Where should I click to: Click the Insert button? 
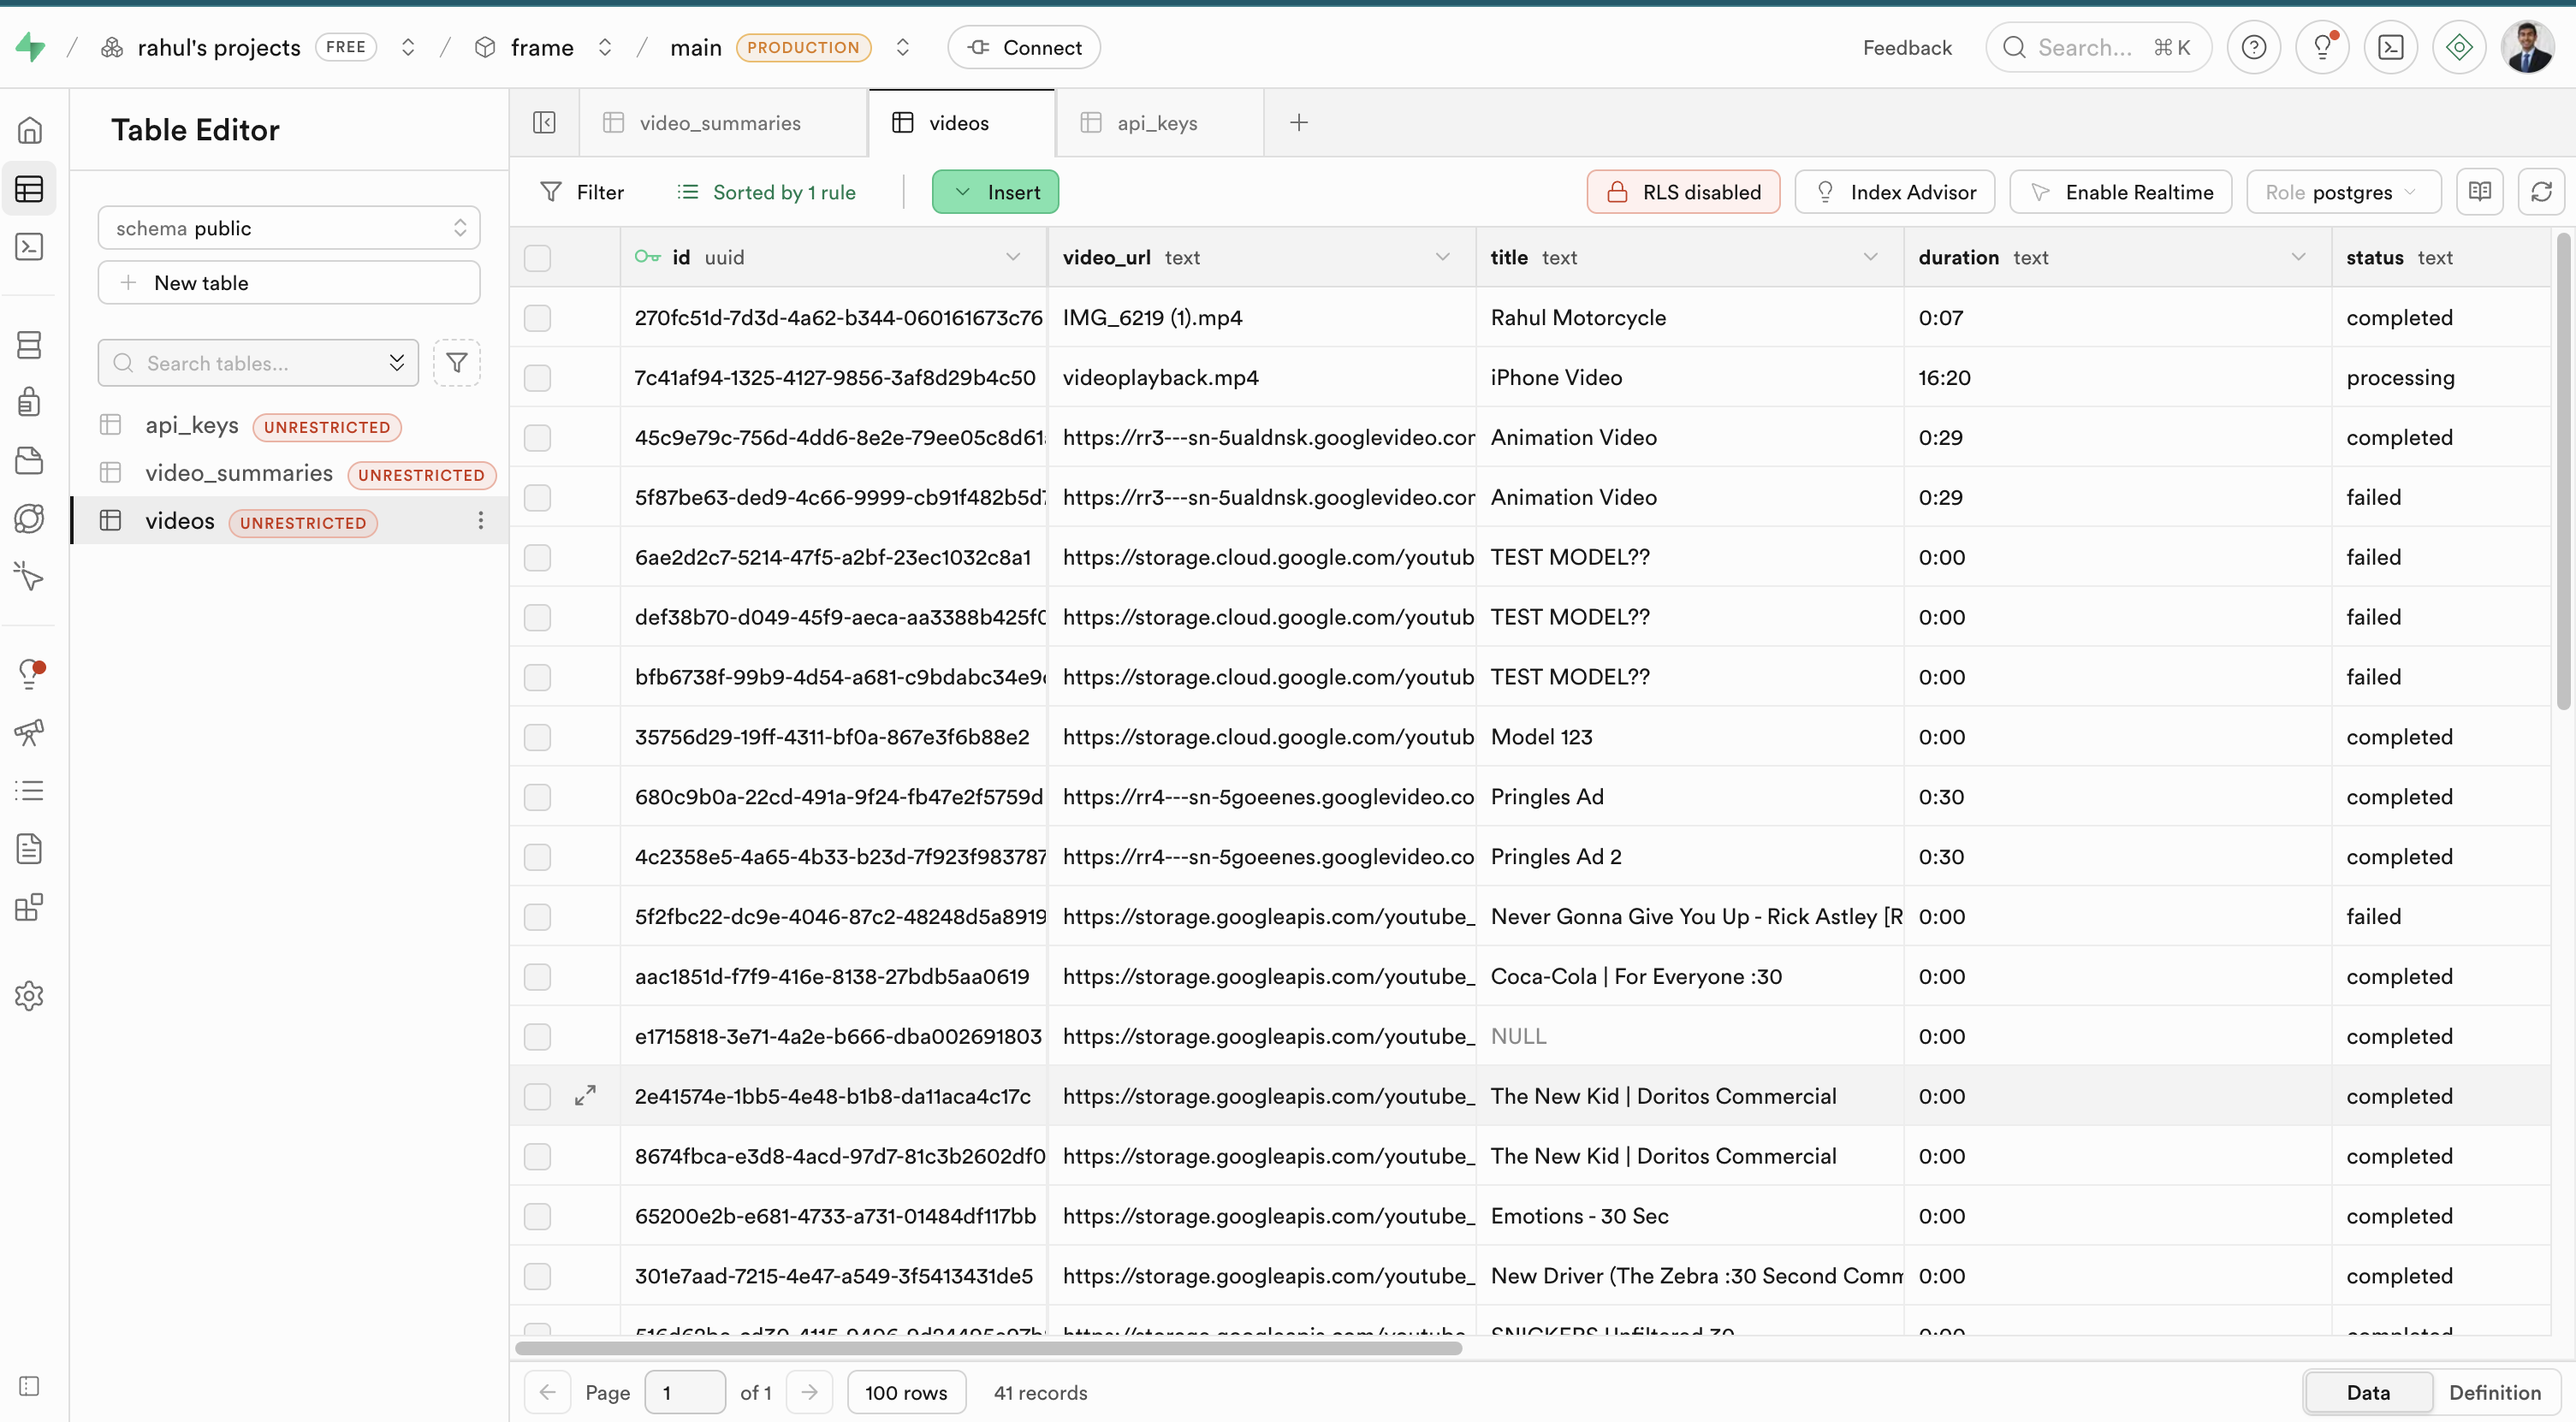tap(995, 192)
